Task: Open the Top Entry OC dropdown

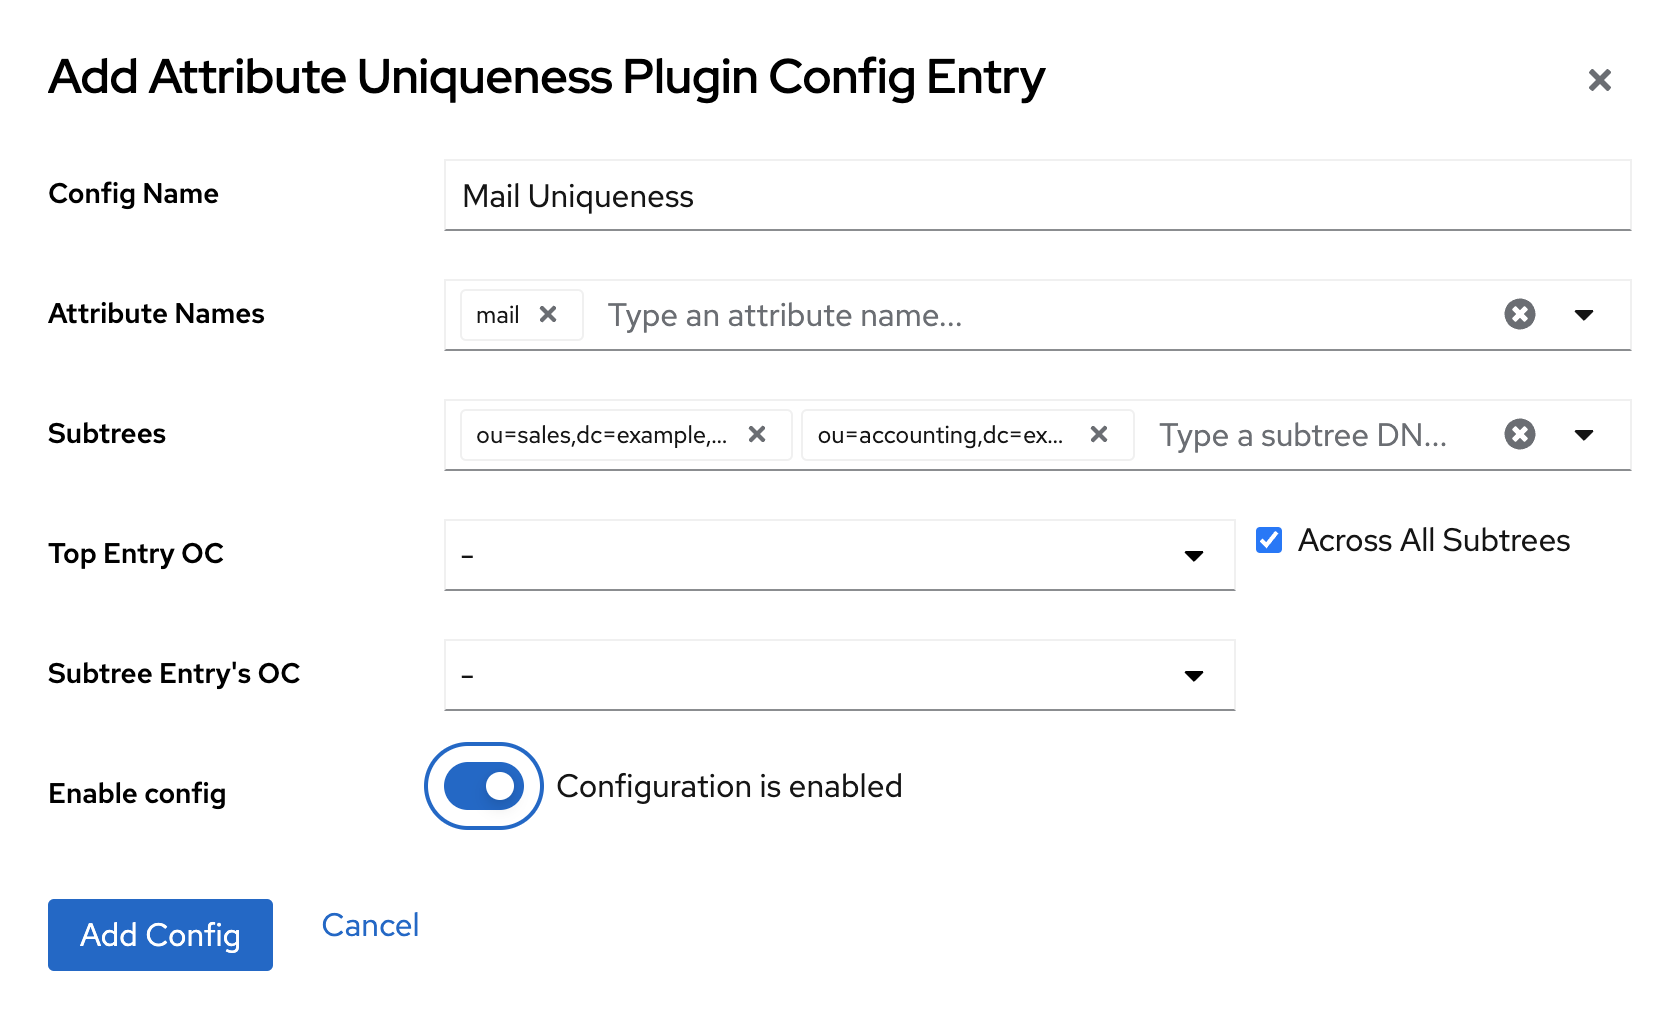Action: click(x=839, y=555)
